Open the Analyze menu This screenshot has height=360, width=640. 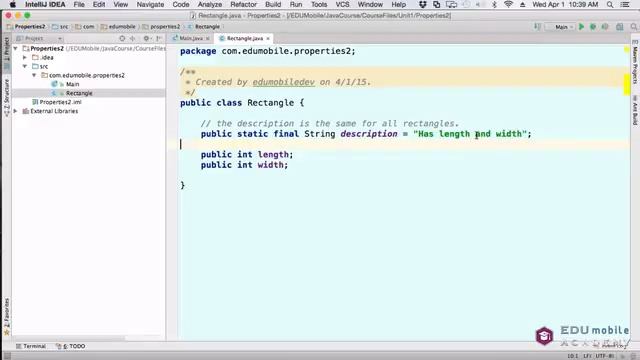click(209, 4)
